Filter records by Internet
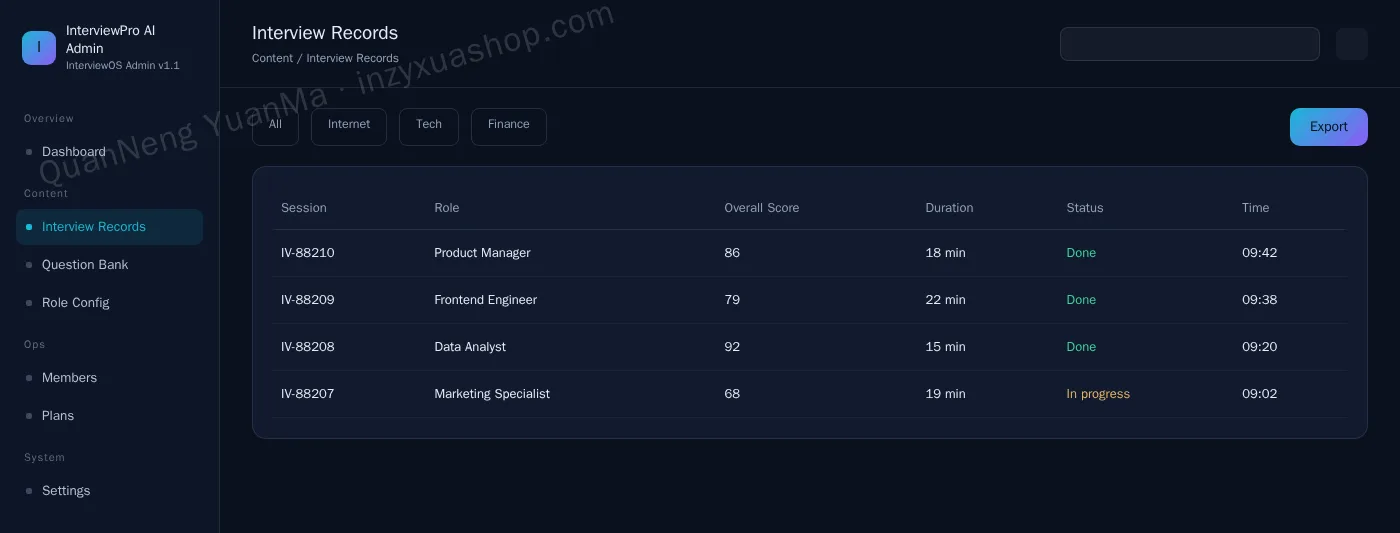This screenshot has width=1400, height=533. (x=349, y=126)
